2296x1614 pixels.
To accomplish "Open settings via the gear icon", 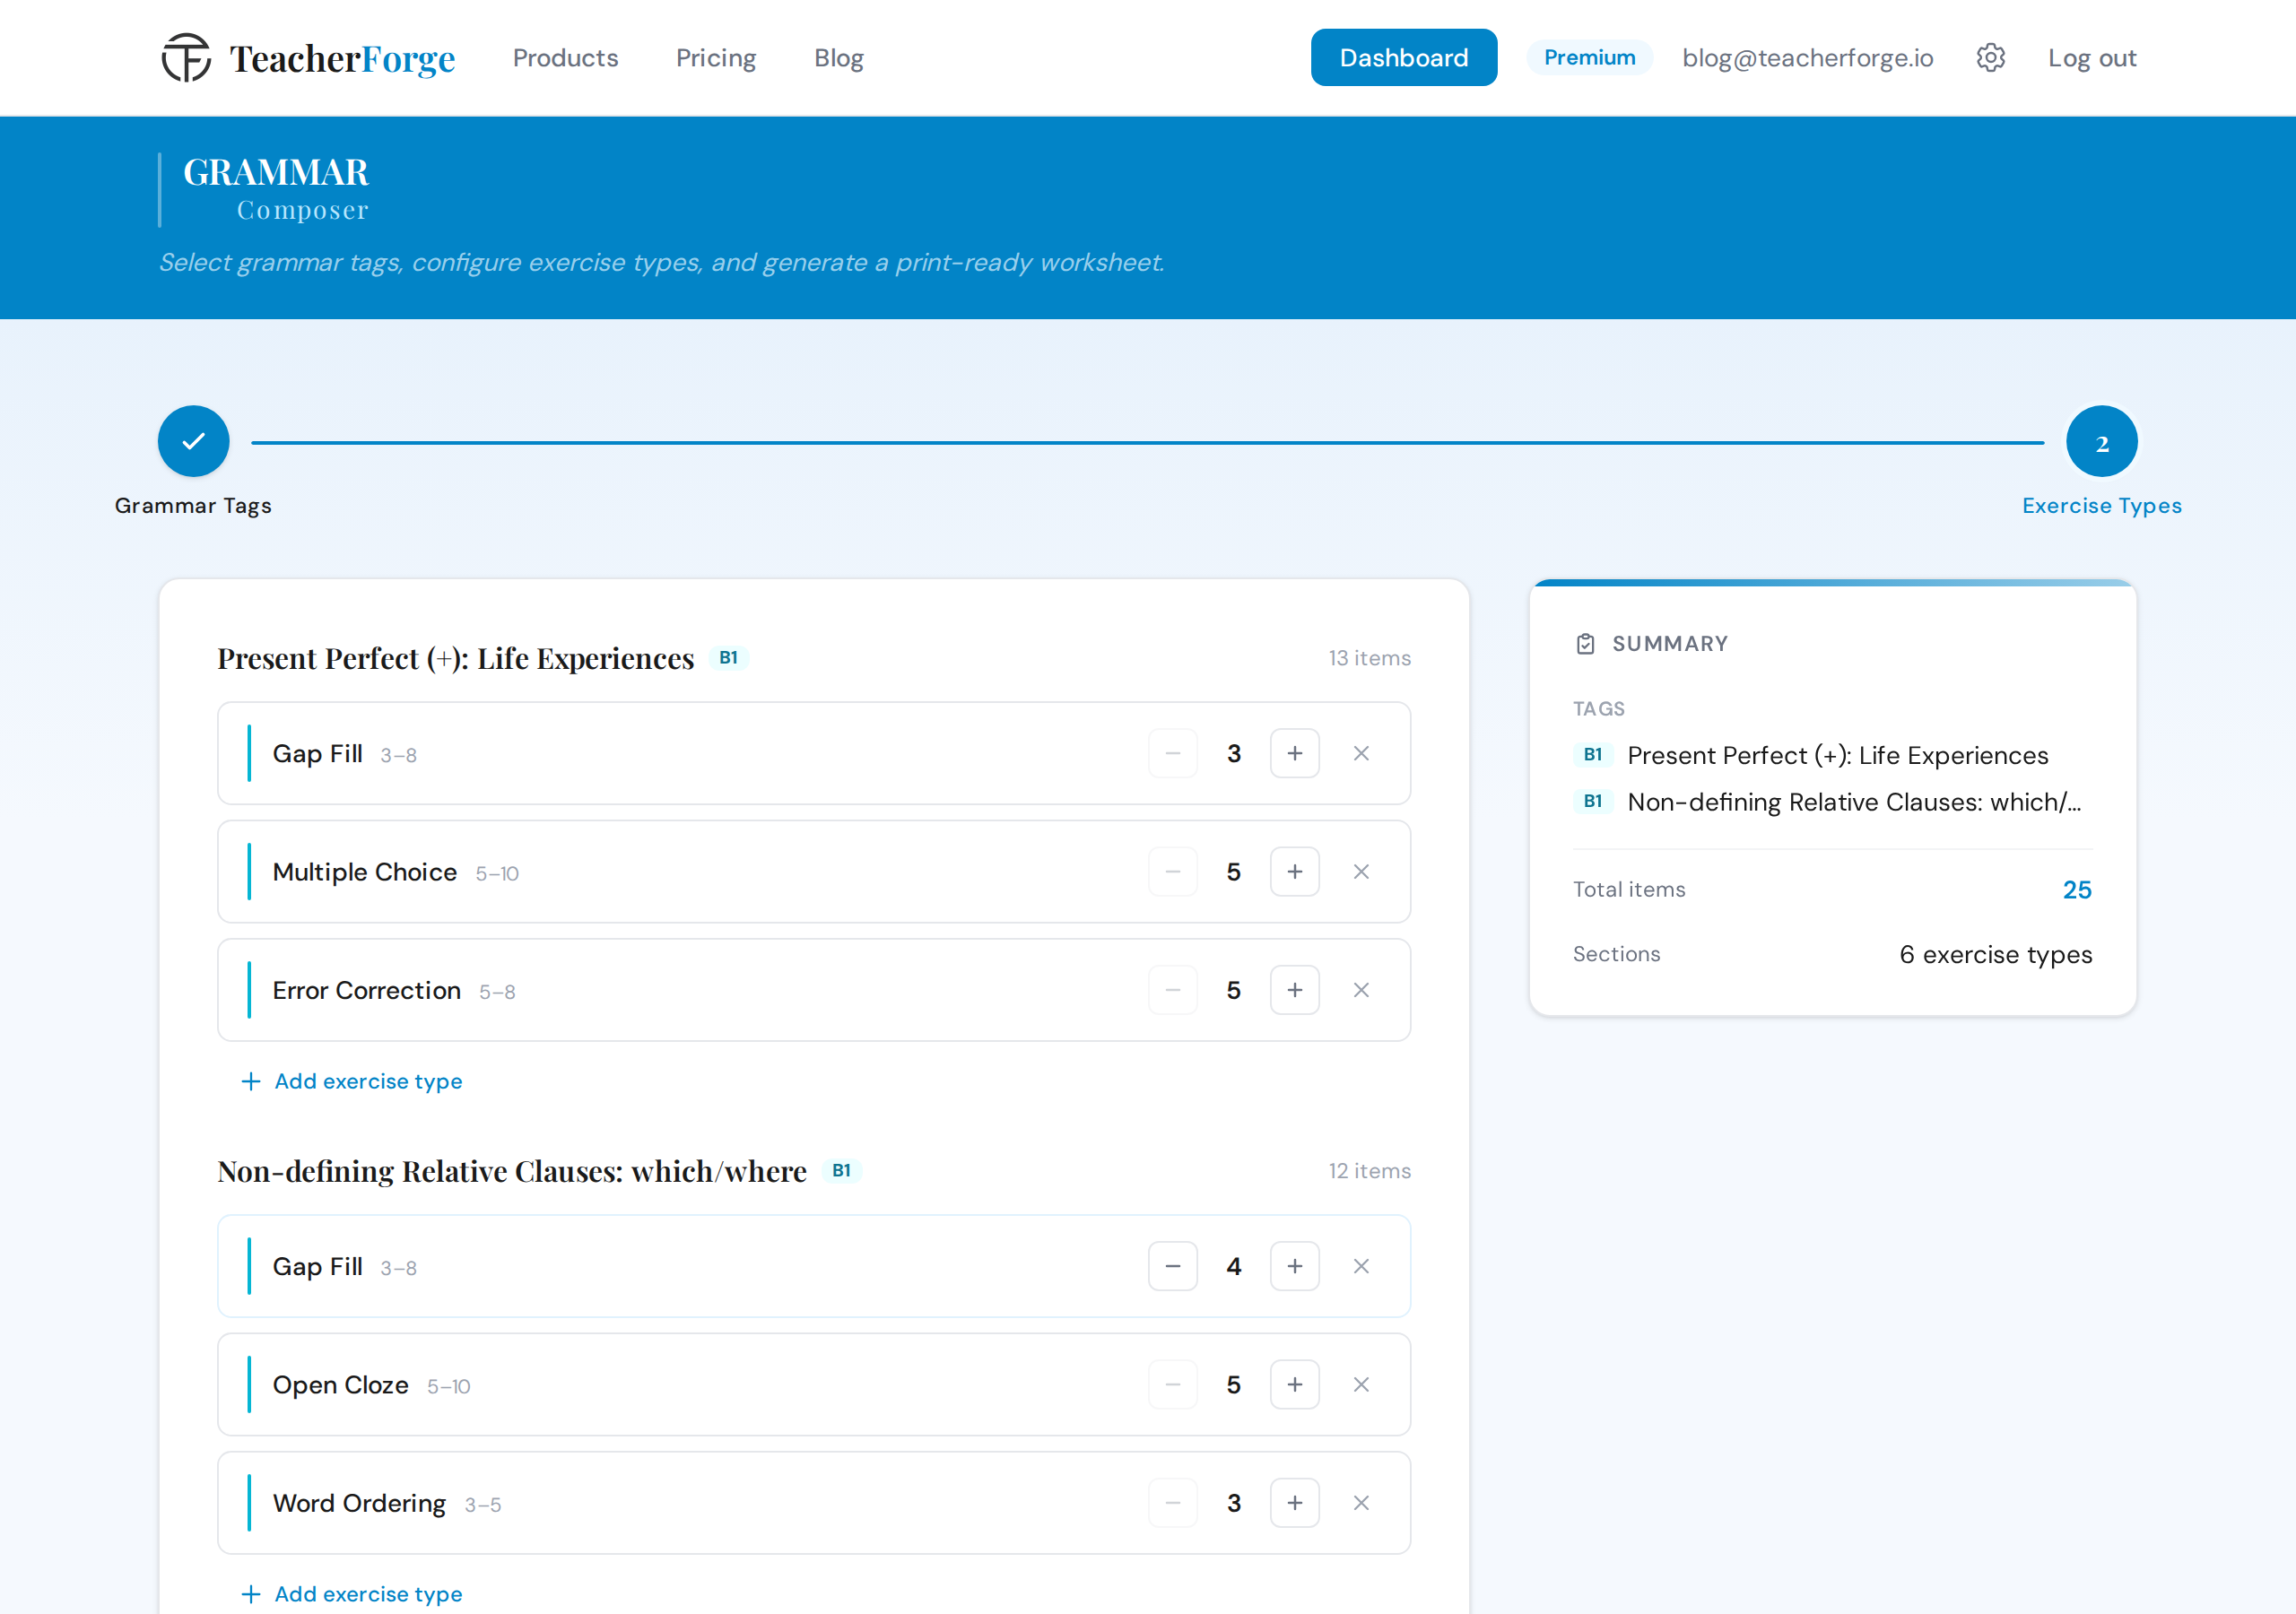I will click(1990, 58).
